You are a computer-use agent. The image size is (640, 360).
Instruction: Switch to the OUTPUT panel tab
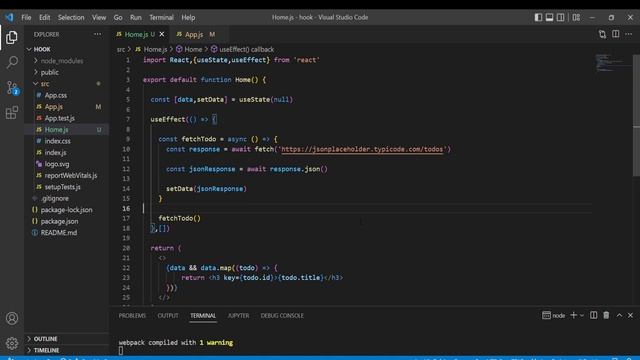(168, 316)
